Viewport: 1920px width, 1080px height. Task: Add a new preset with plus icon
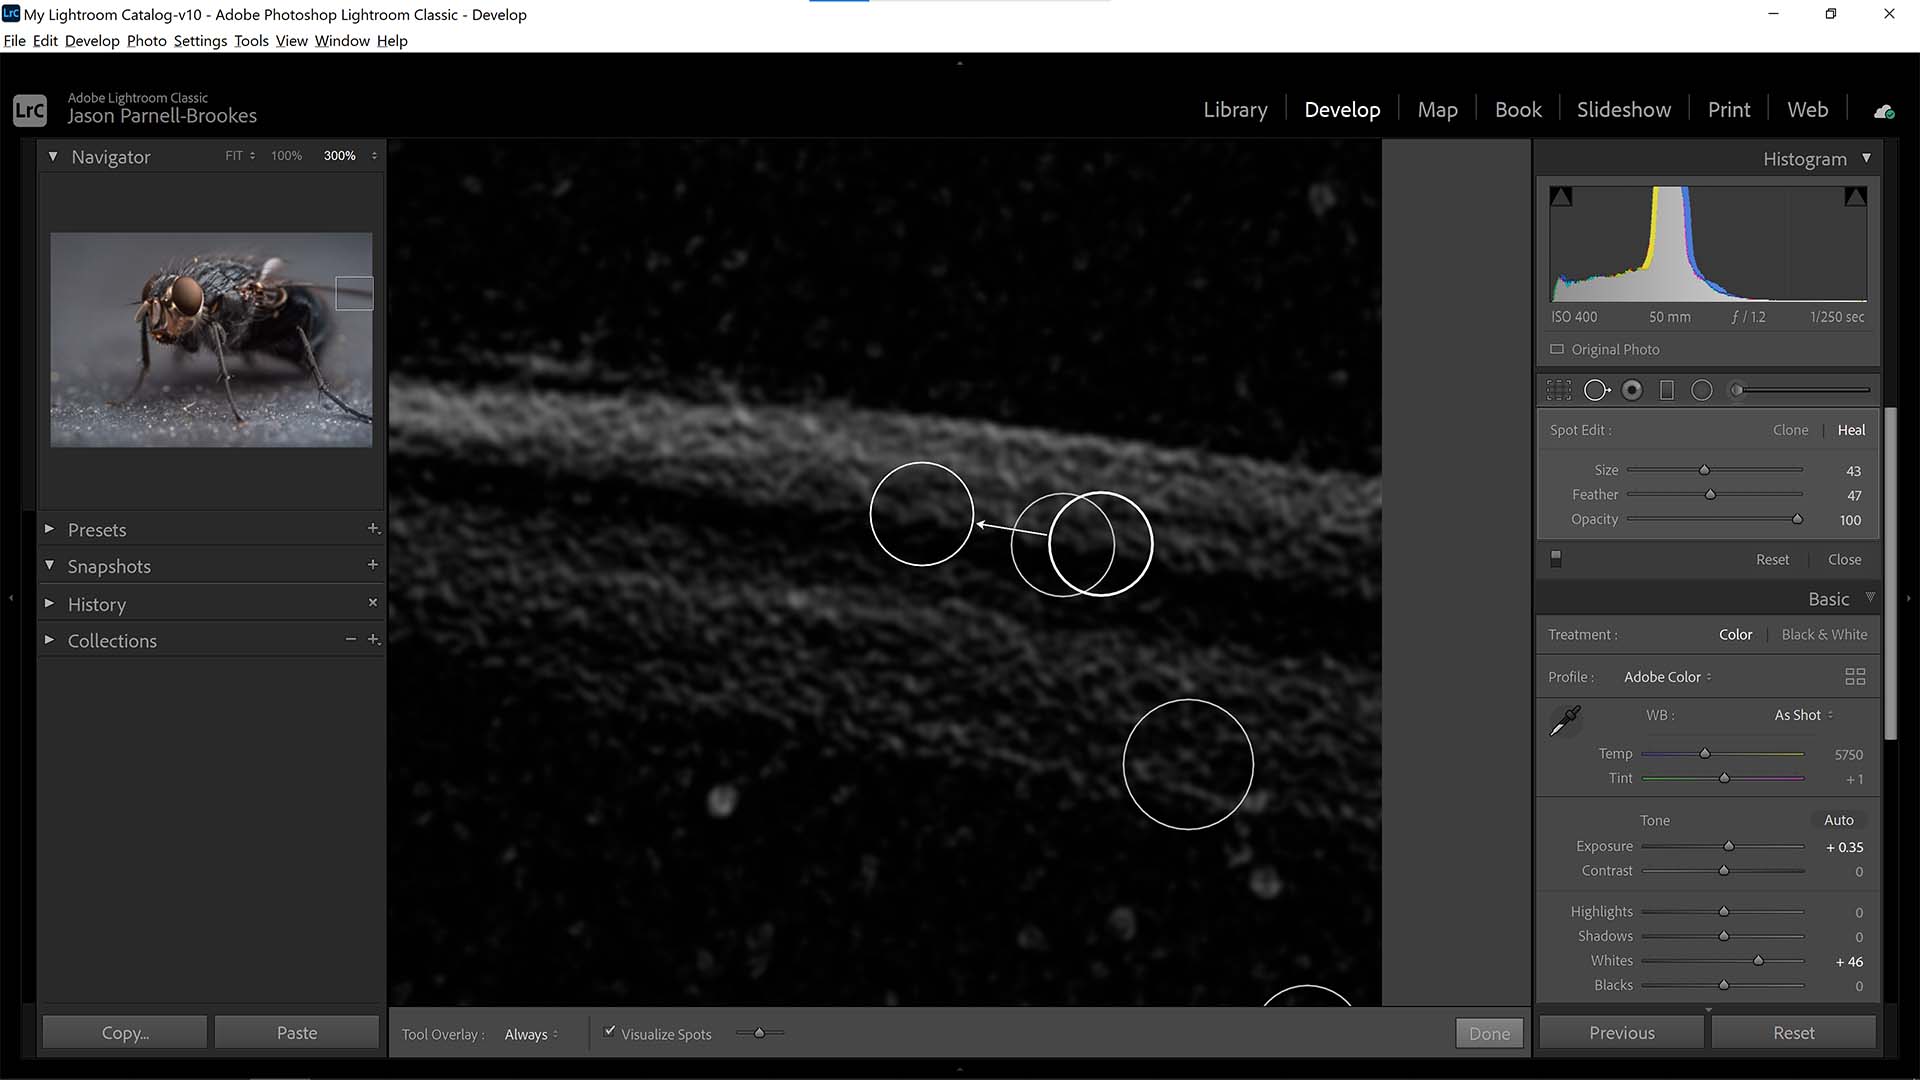tap(373, 528)
